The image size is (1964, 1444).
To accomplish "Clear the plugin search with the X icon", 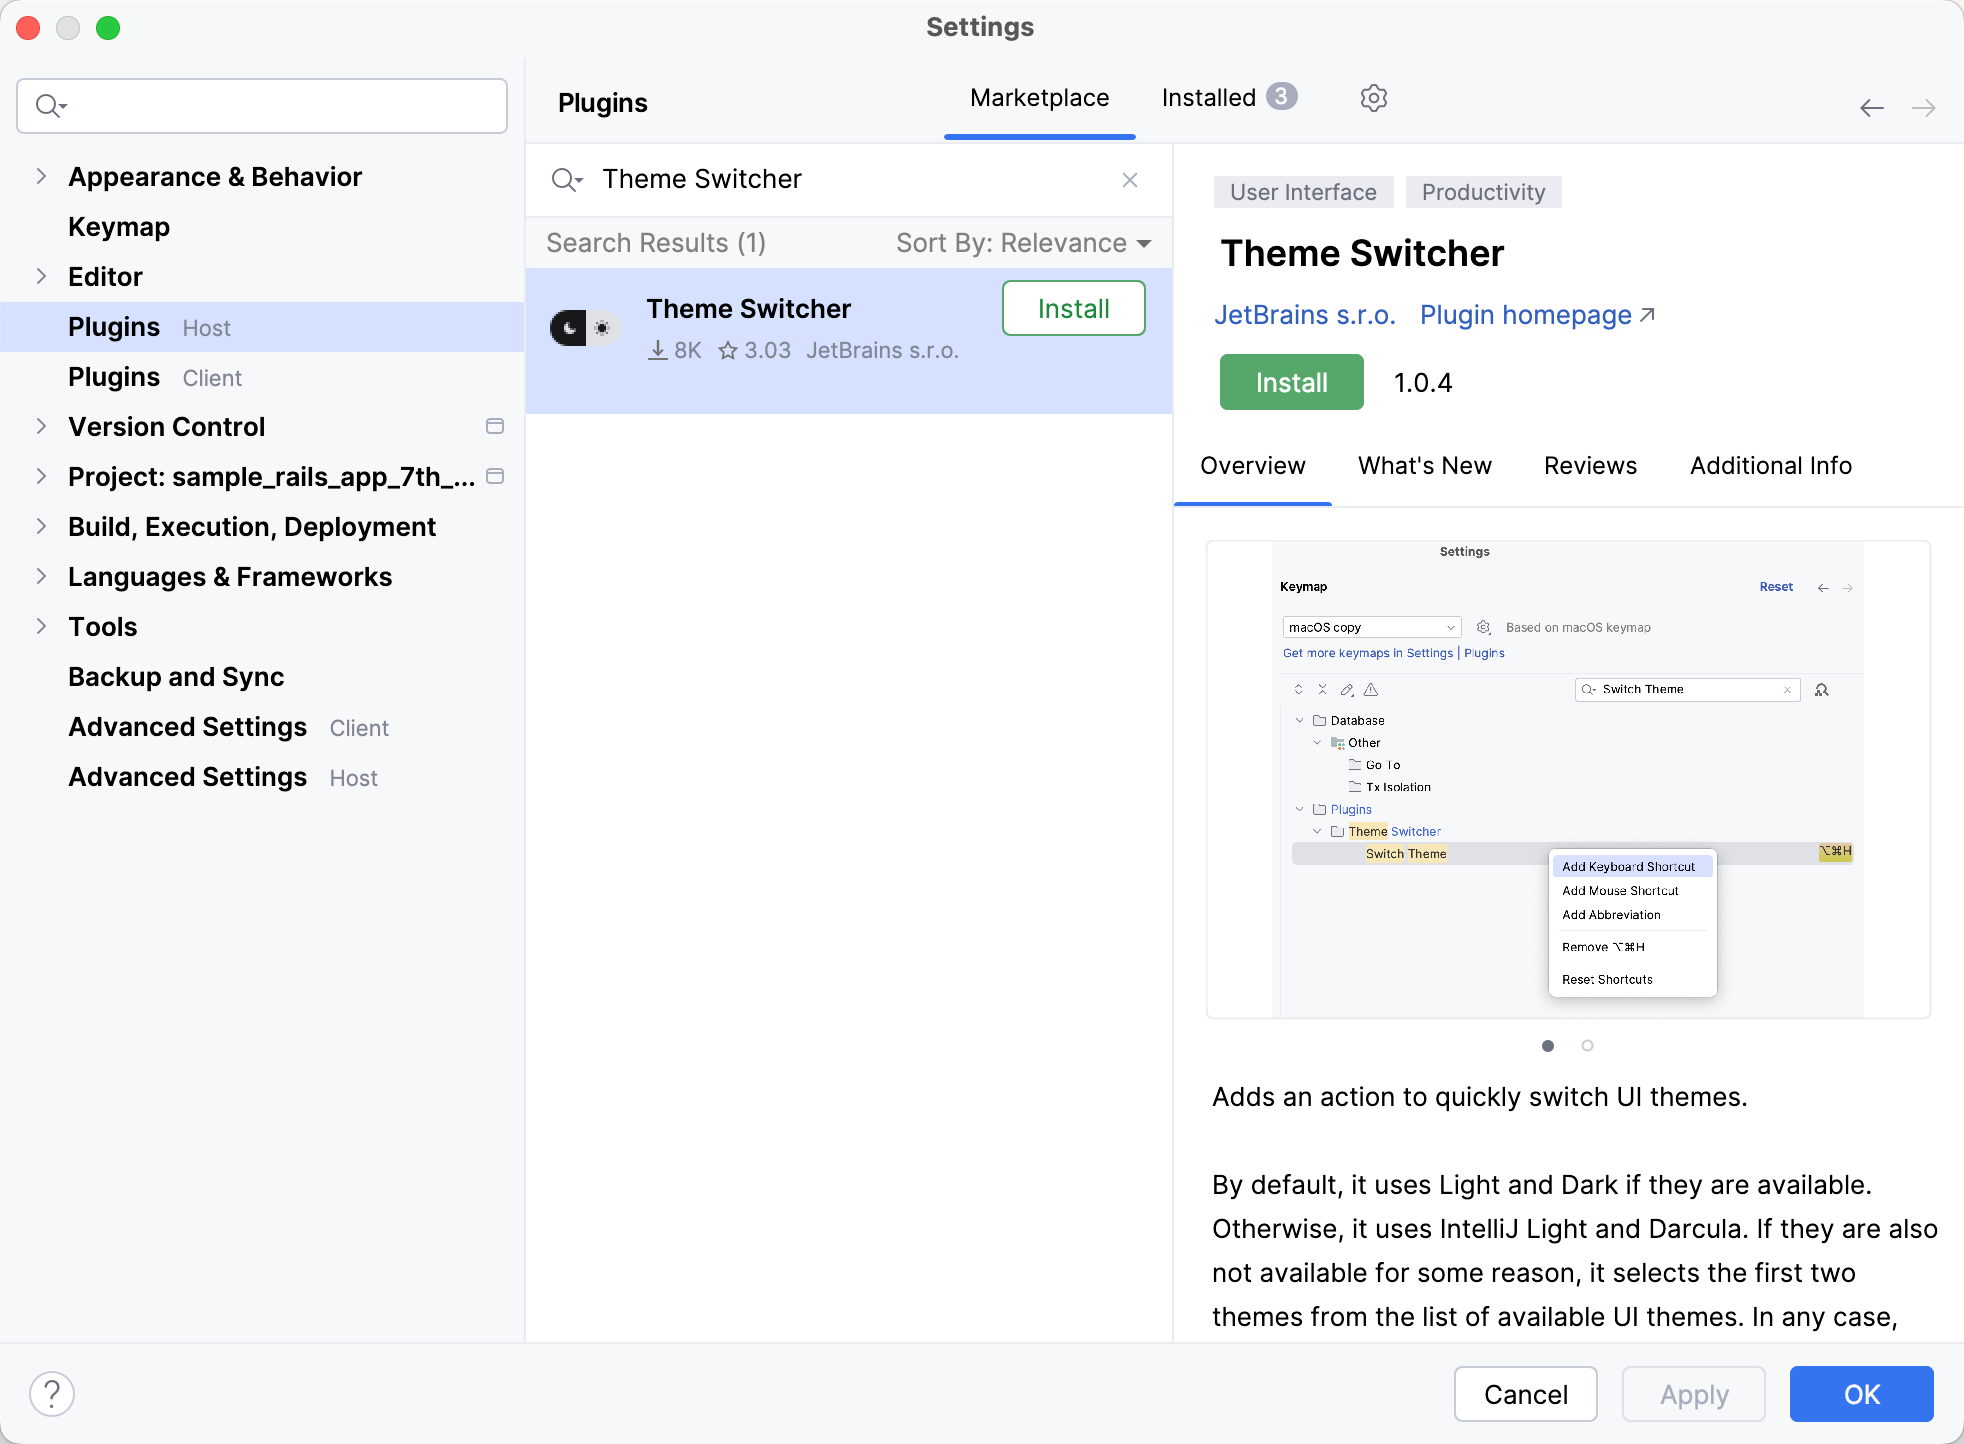I will (x=1130, y=180).
